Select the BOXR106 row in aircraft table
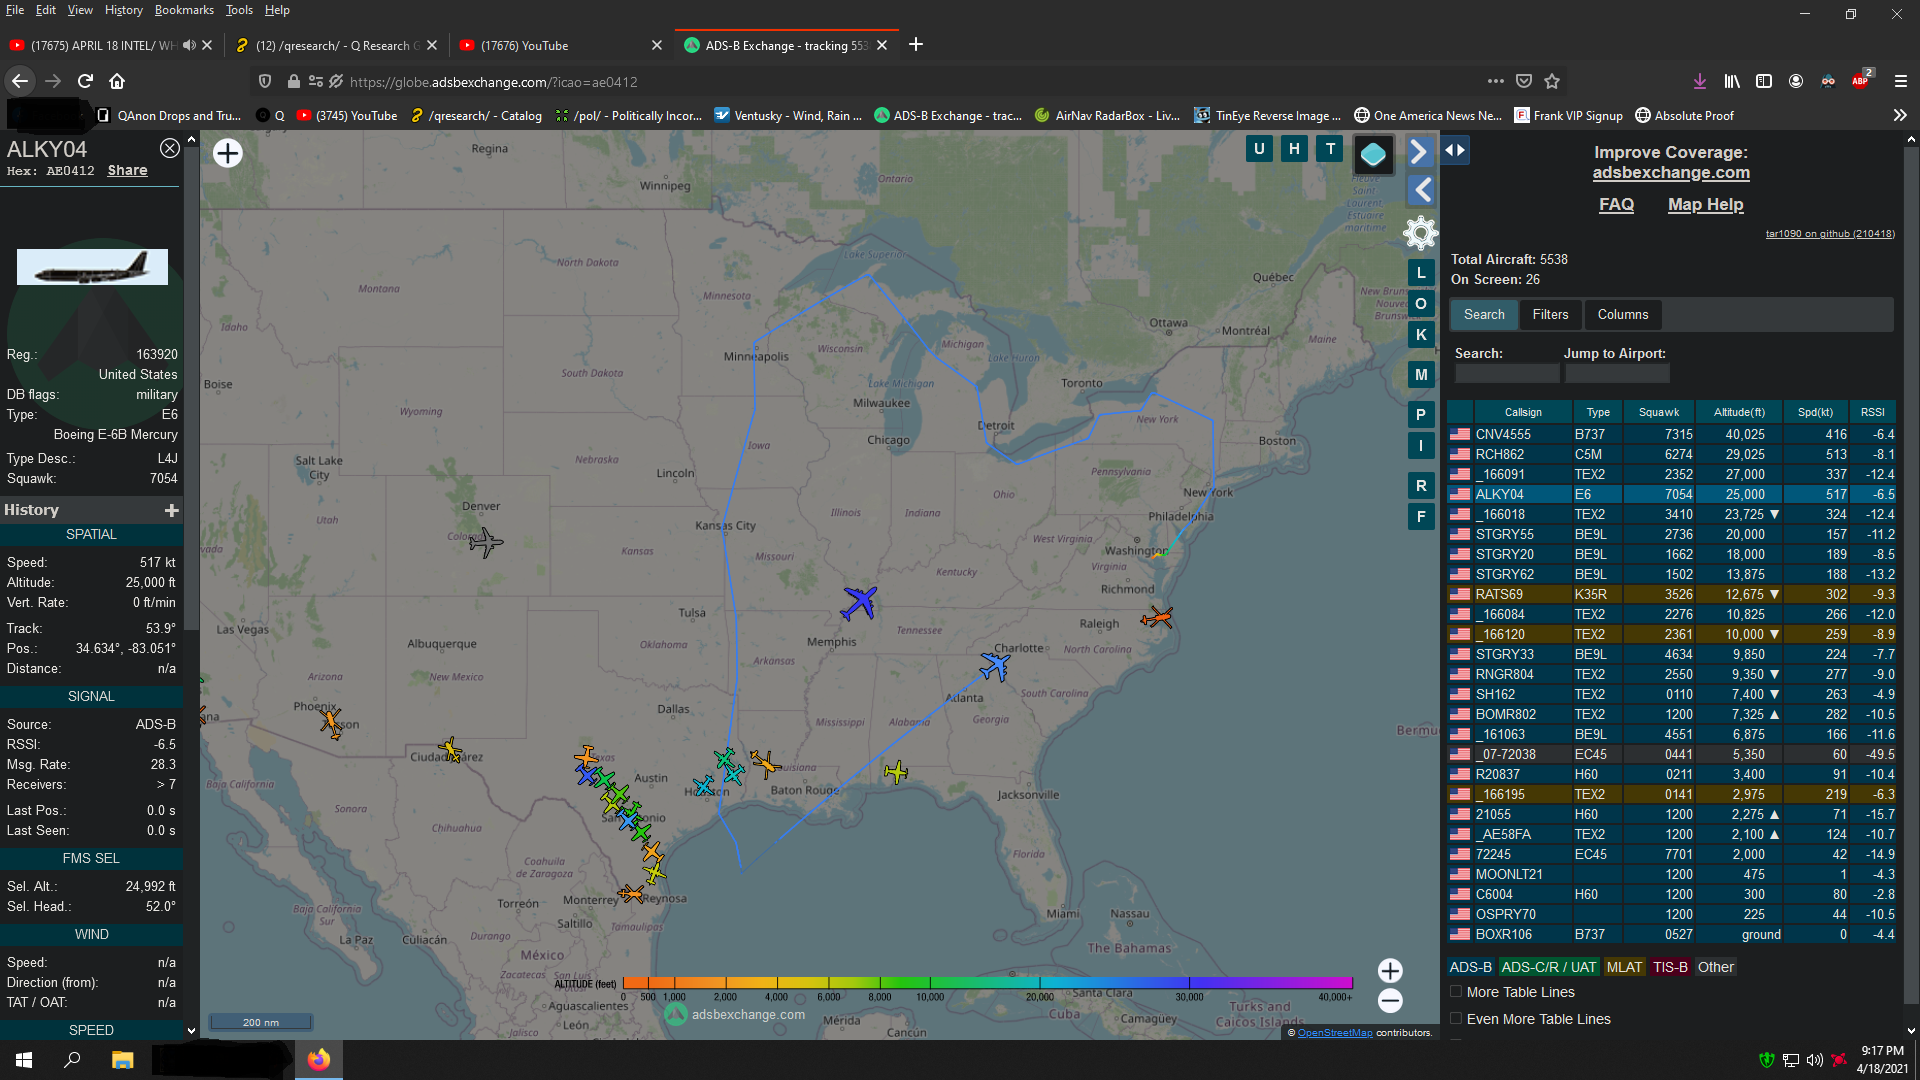Image resolution: width=1920 pixels, height=1080 pixels. pyautogui.click(x=1671, y=934)
